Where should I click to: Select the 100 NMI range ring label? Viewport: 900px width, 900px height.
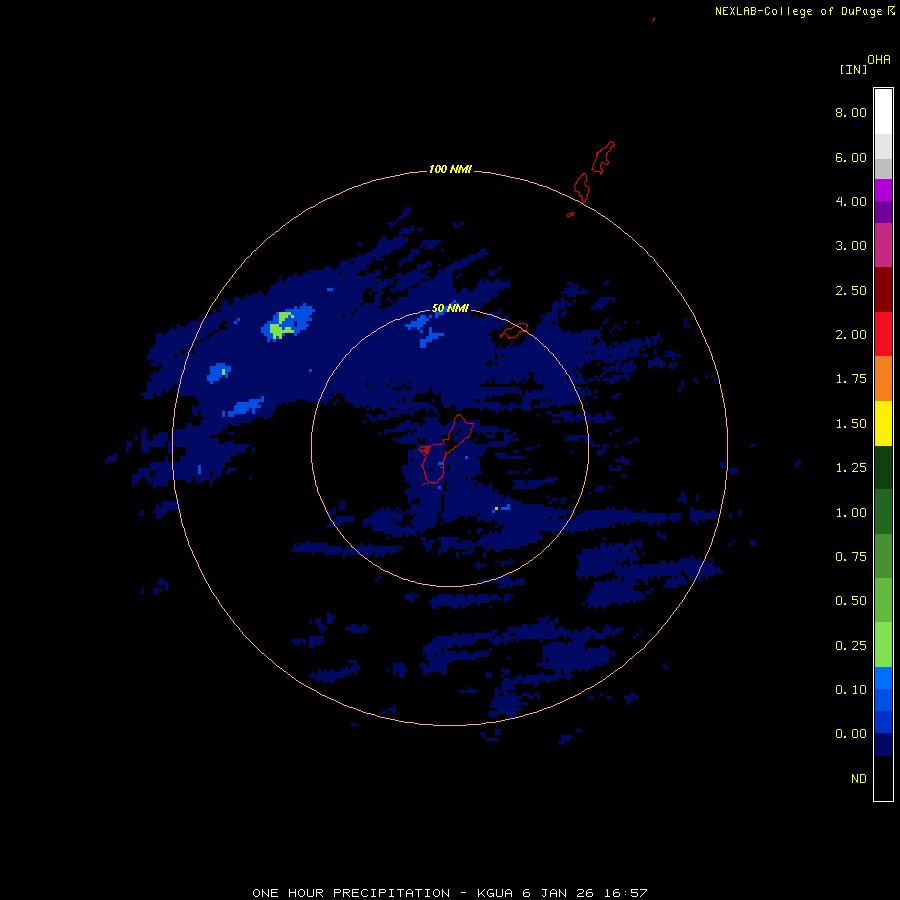coord(450,169)
